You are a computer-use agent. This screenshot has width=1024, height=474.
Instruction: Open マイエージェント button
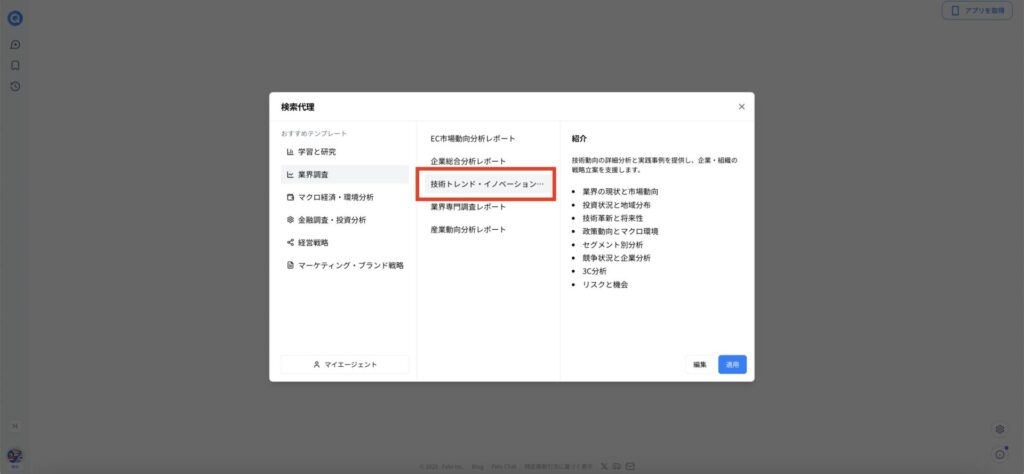(x=345, y=364)
